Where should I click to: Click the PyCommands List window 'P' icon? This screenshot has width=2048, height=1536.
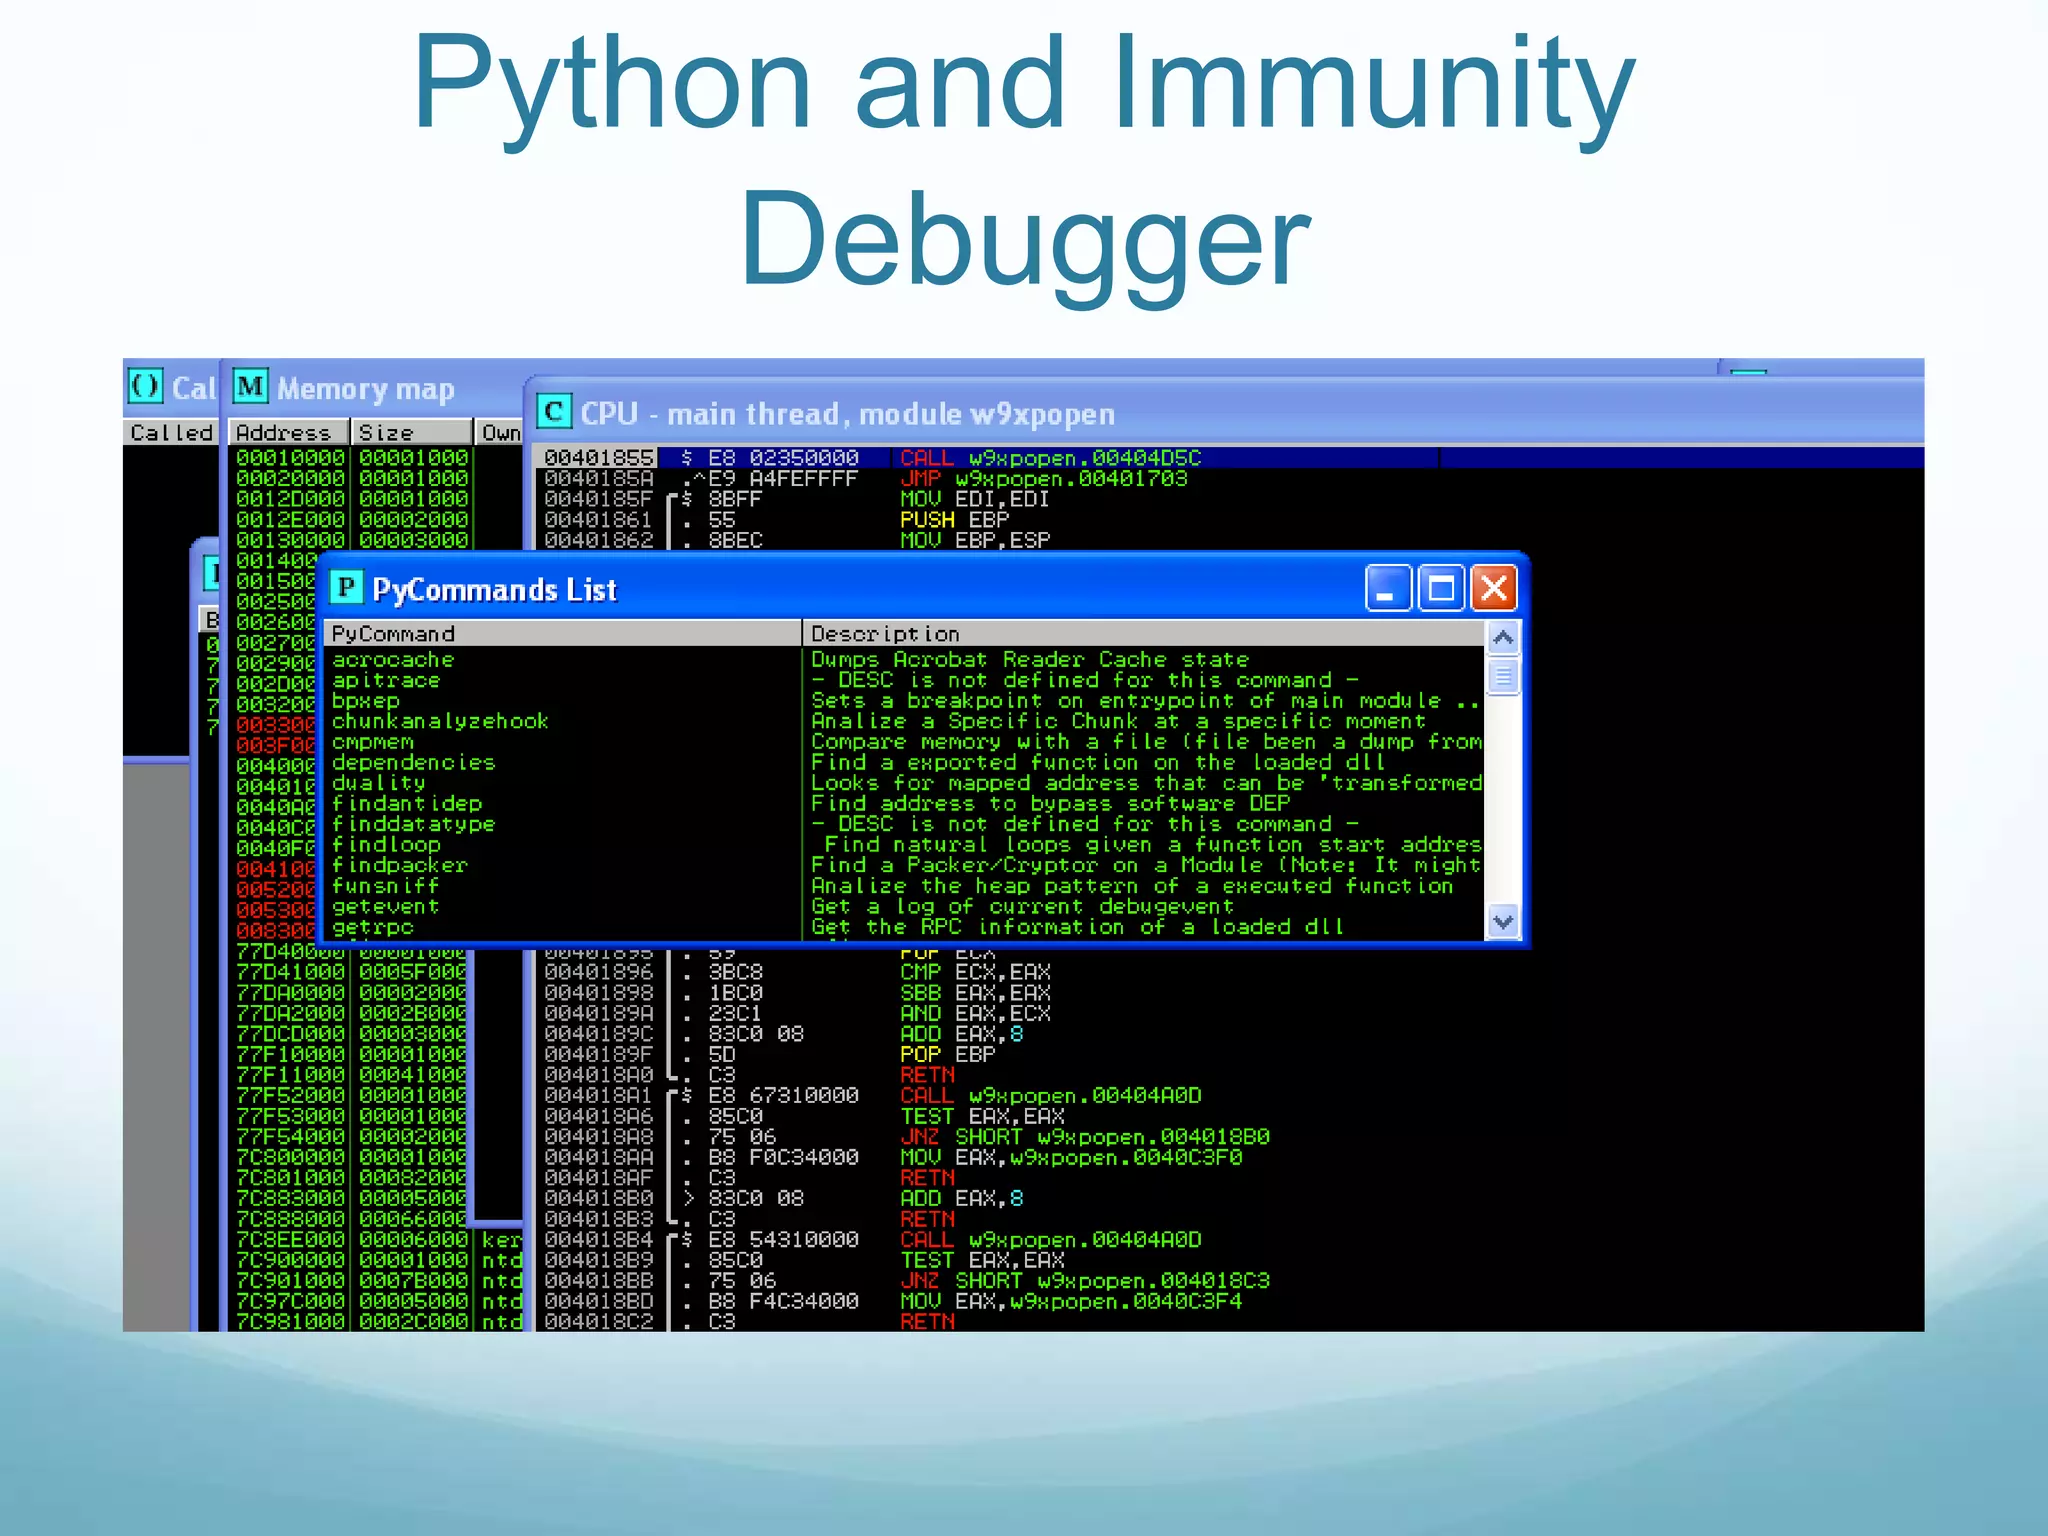coord(347,587)
